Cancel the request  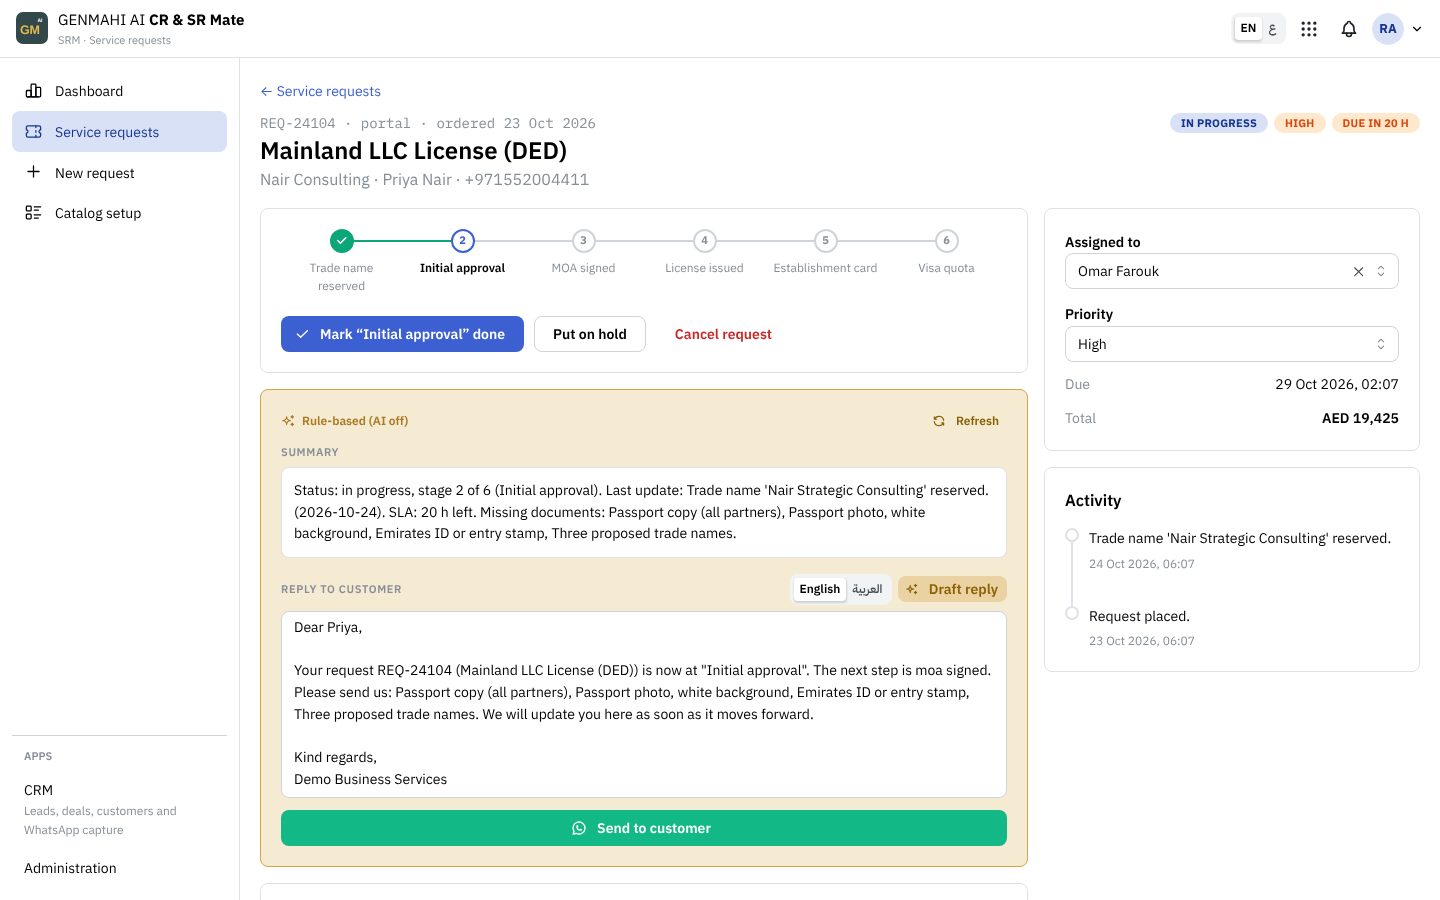tap(723, 334)
